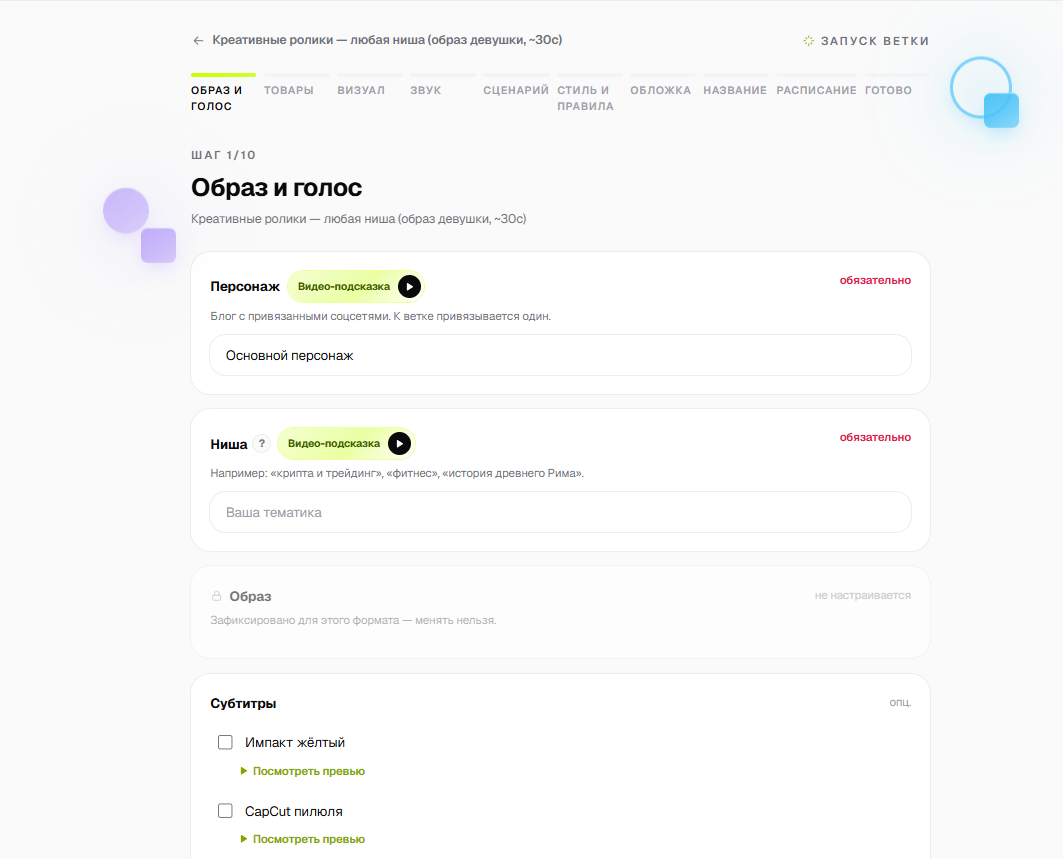
Task: Go to the Сценарий step tab
Action: click(516, 90)
